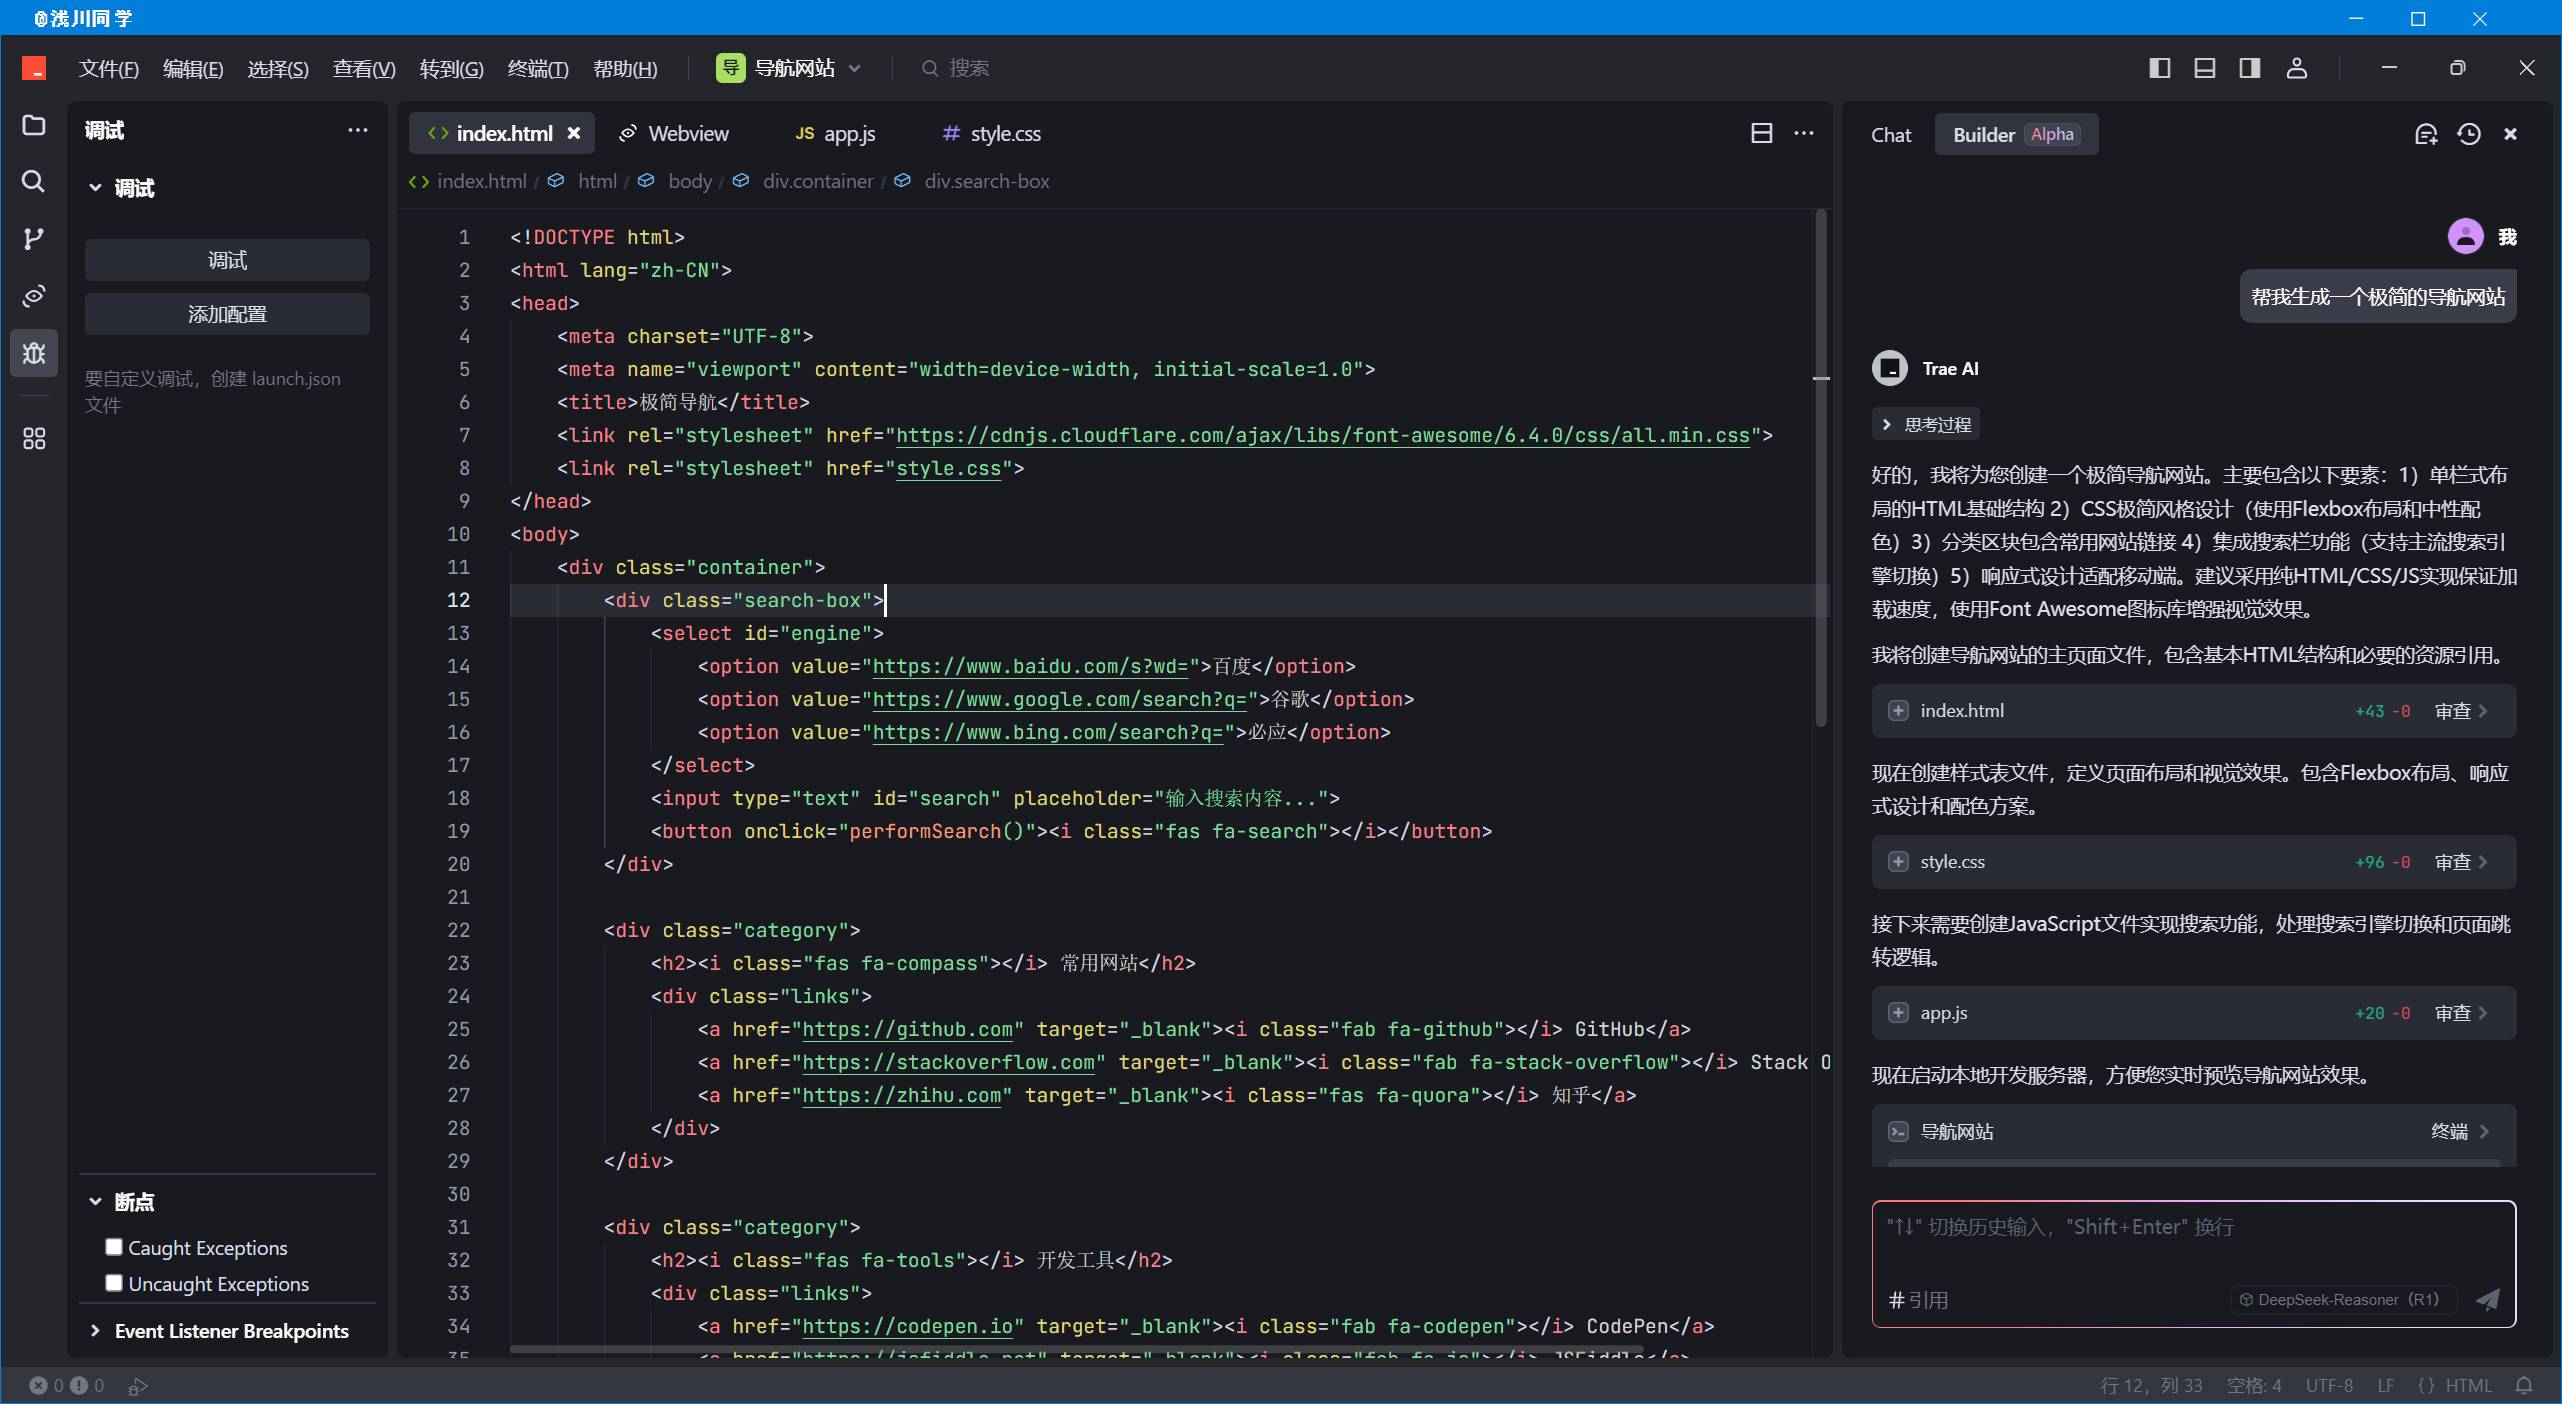Viewport: 2562px width, 1404px height.
Task: Open debug panel more actions ellipsis
Action: tap(357, 130)
